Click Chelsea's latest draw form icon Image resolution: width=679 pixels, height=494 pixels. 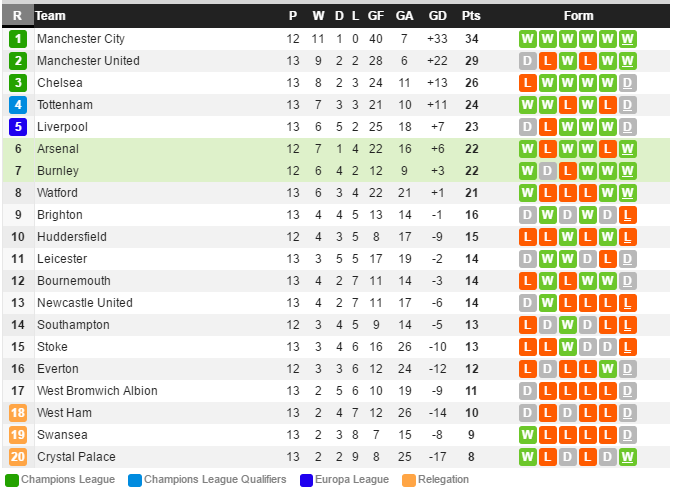click(627, 83)
